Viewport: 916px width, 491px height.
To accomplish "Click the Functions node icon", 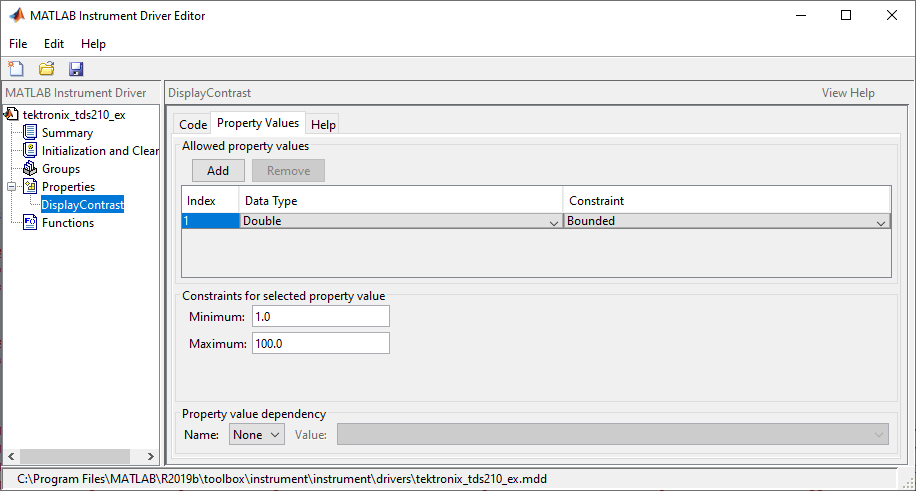I will coord(30,223).
